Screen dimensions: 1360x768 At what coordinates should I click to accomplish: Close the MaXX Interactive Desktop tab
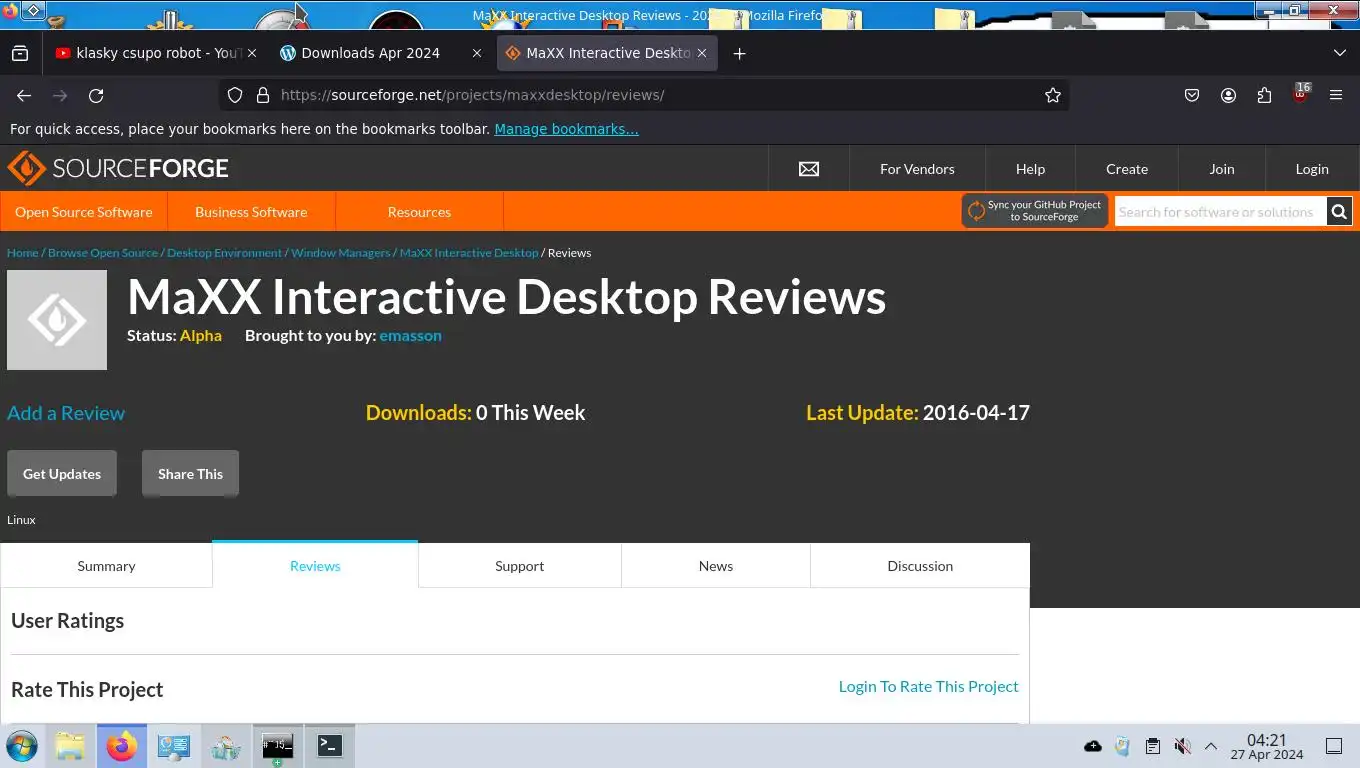pos(701,53)
